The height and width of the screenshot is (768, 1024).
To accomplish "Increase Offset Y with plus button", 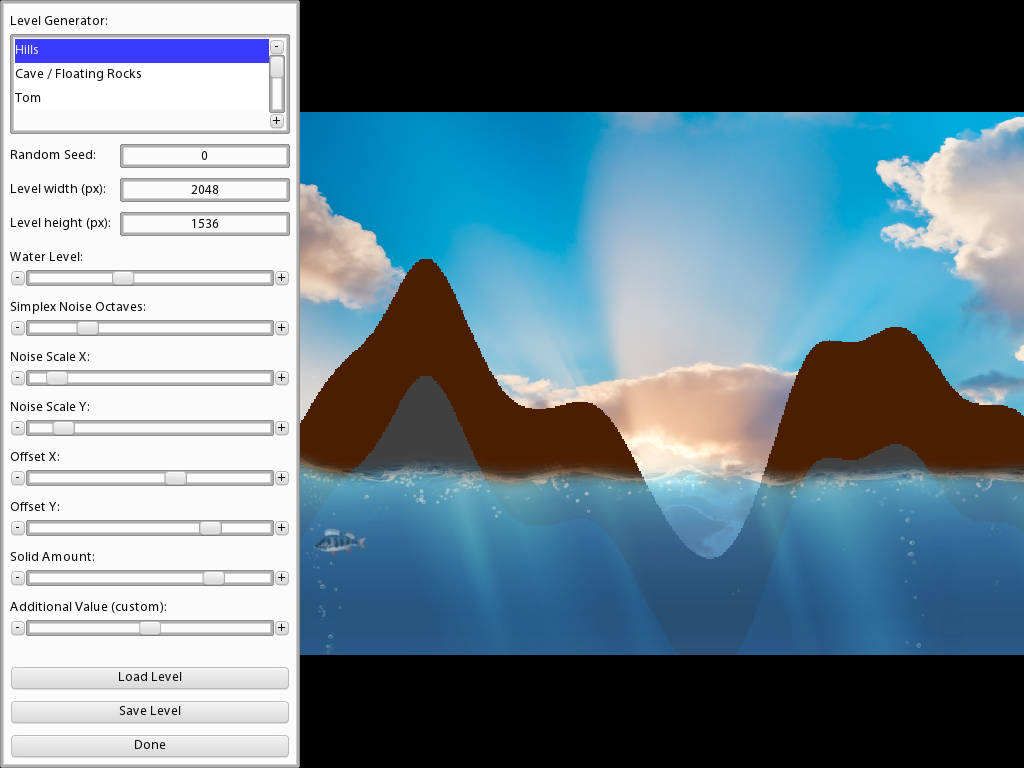I will [x=282, y=528].
